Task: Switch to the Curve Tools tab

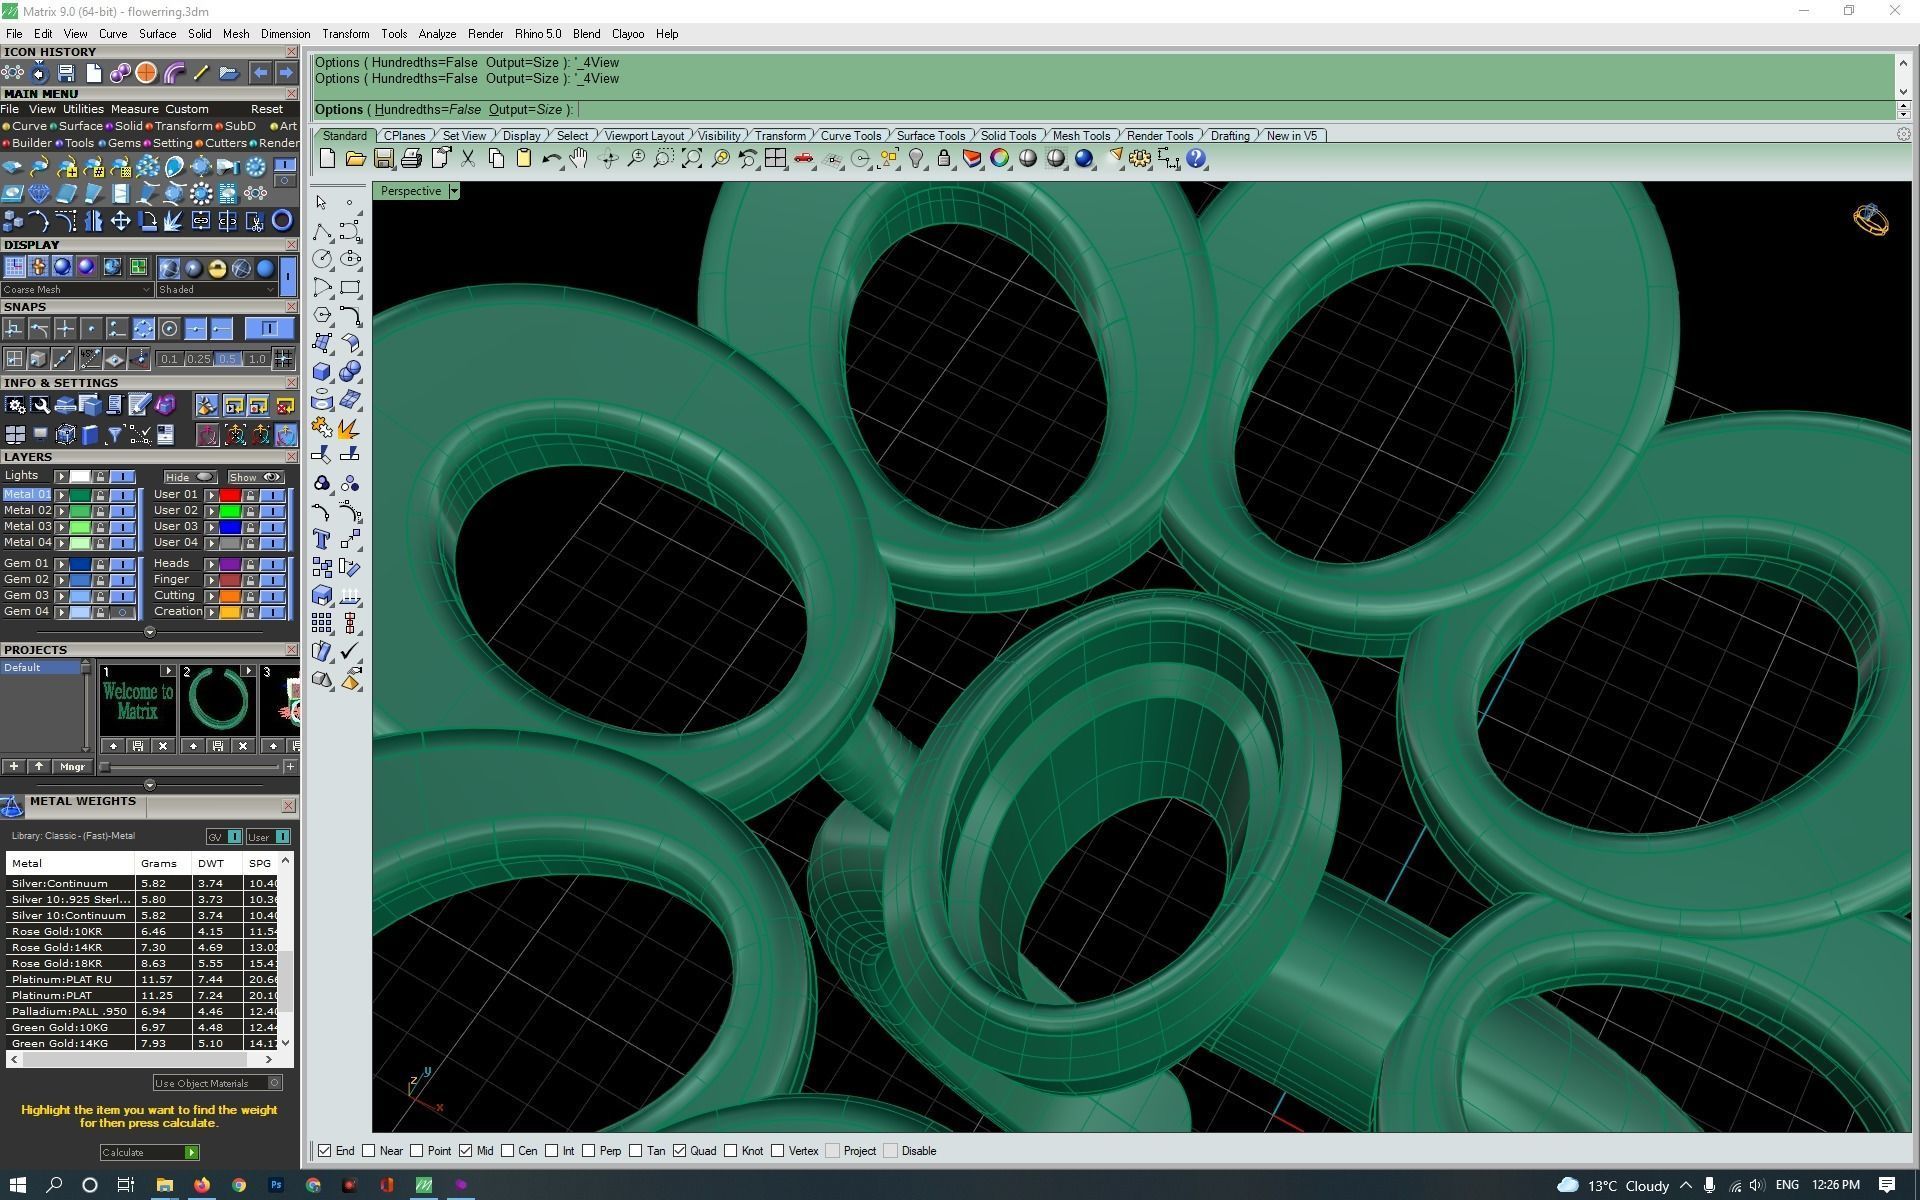Action: tap(851, 136)
